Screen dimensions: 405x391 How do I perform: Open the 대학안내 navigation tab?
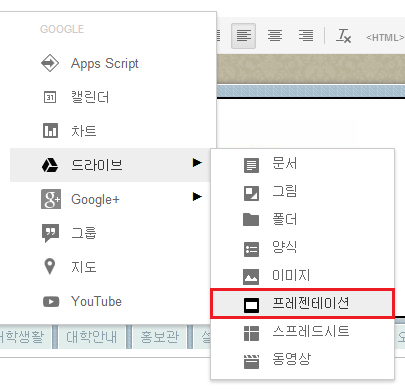92,337
